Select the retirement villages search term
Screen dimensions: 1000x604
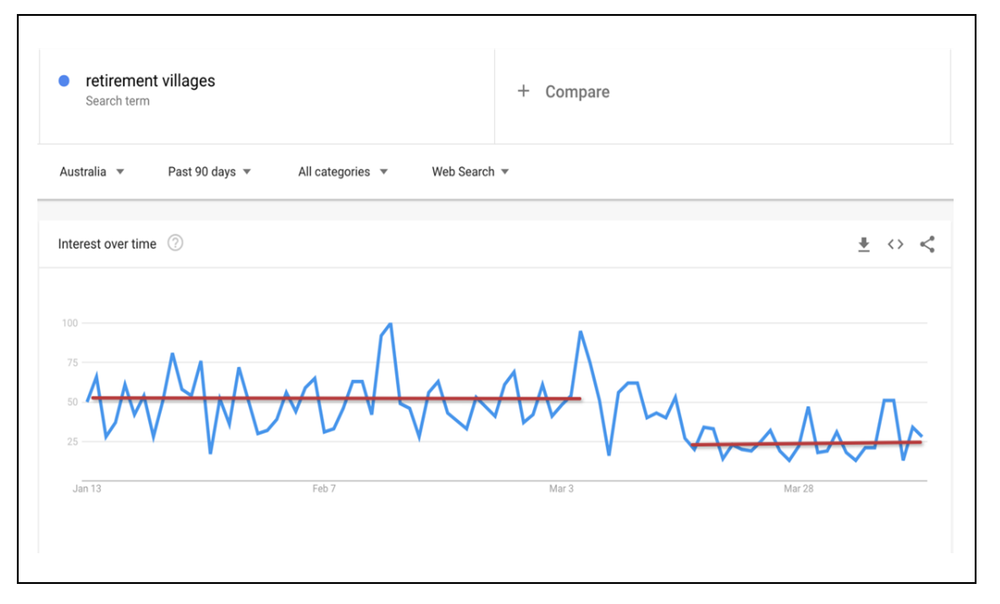(150, 81)
